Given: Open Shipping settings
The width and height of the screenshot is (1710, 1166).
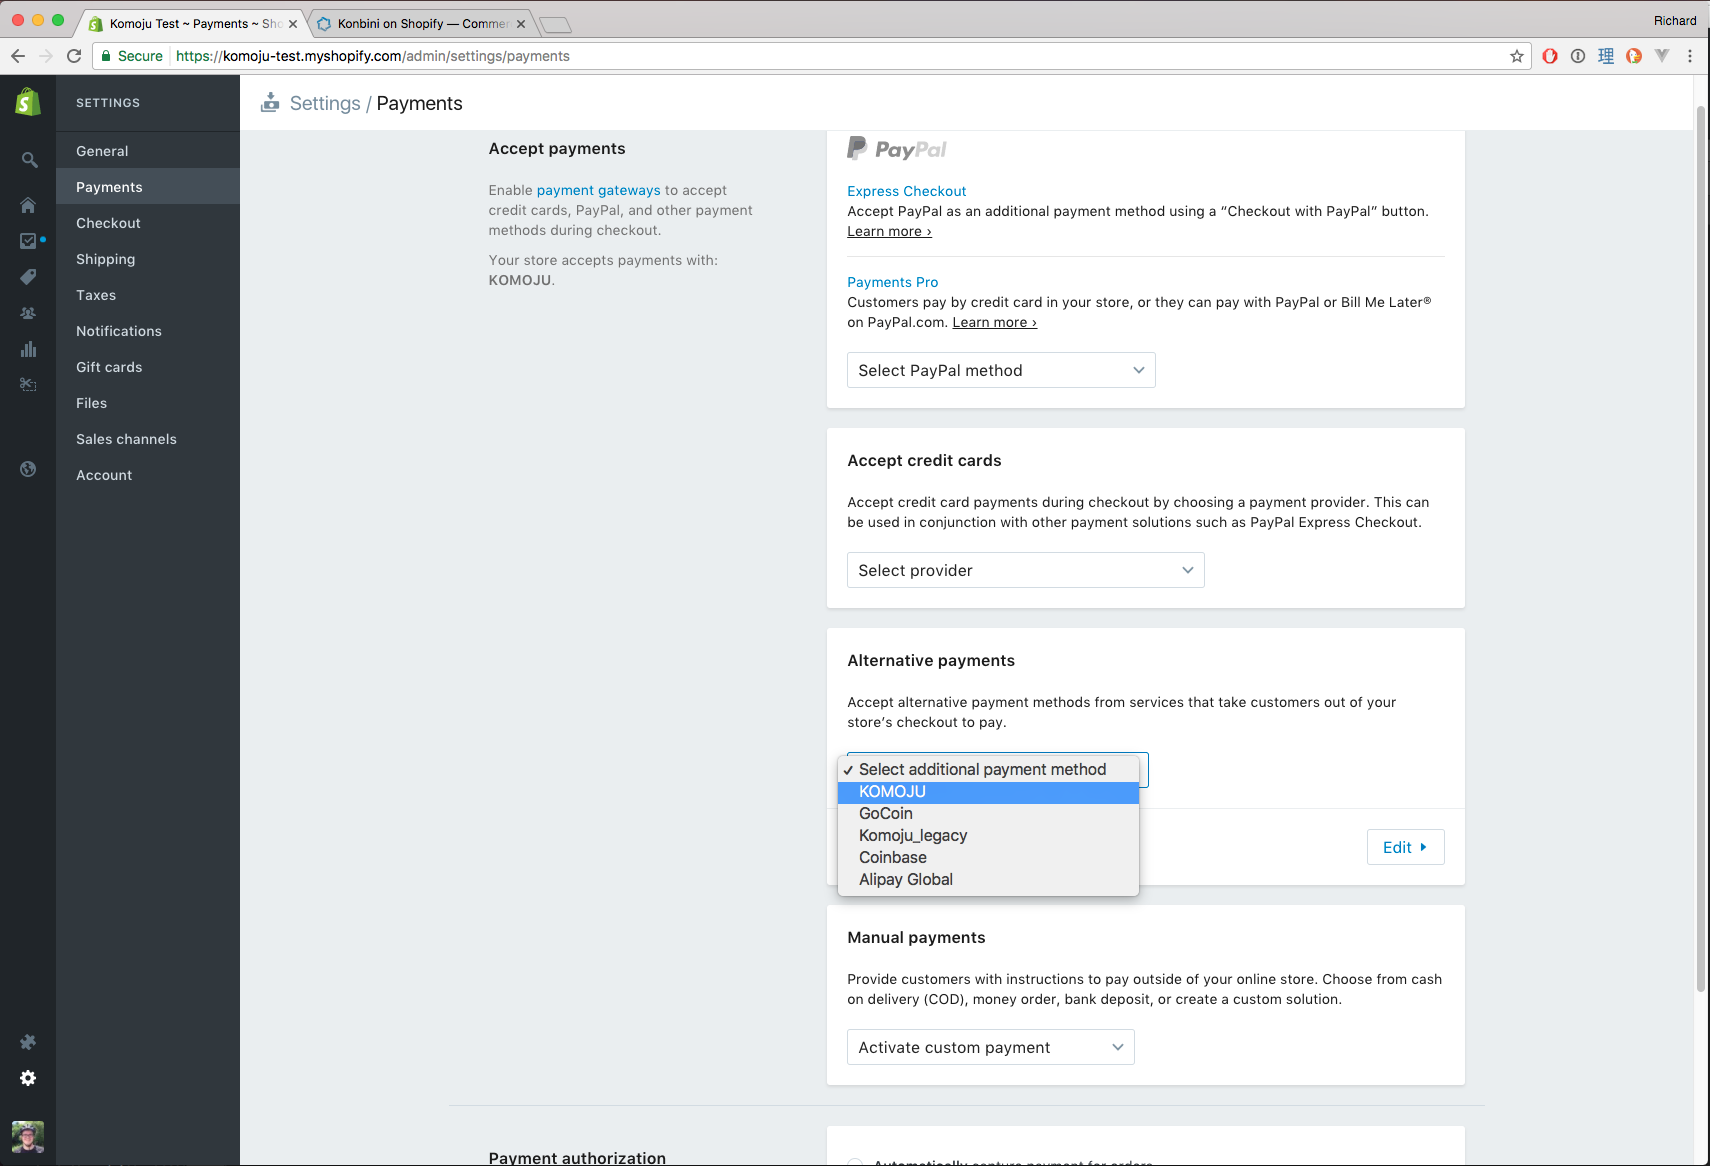Looking at the screenshot, I should click(148, 259).
